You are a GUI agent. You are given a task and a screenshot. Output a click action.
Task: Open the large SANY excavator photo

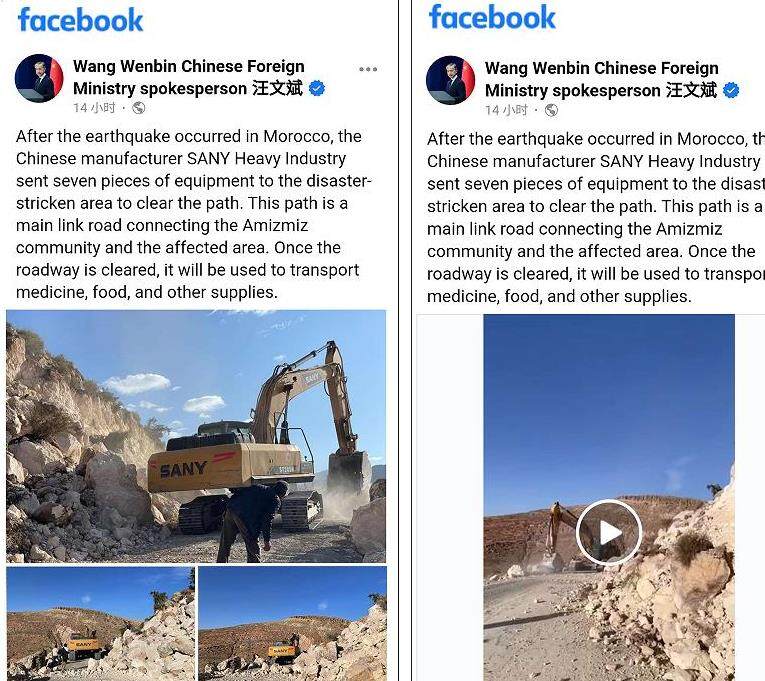point(196,436)
